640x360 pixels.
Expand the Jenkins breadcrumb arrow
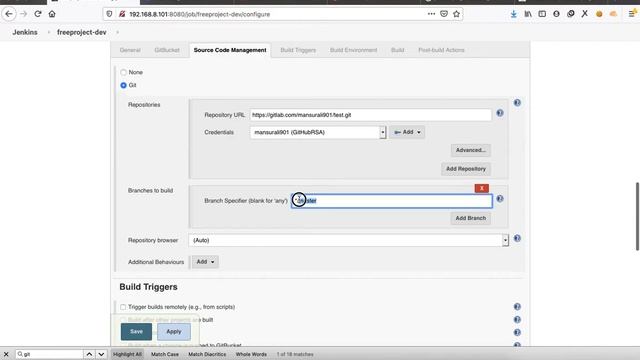[48, 32]
